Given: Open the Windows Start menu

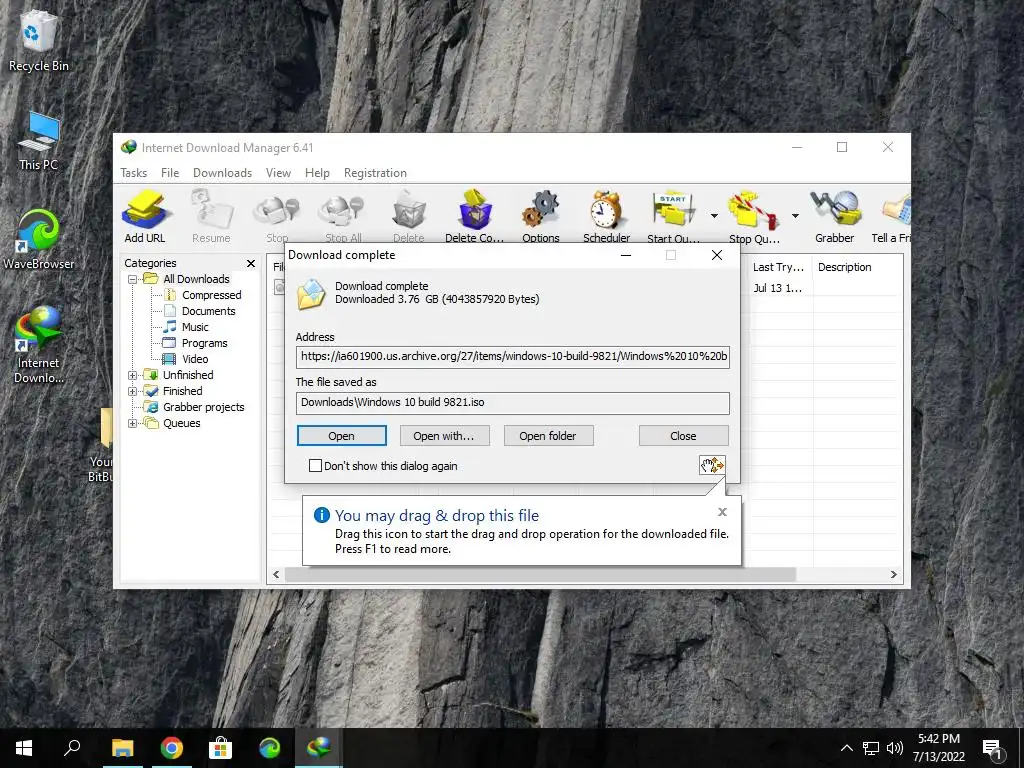Looking at the screenshot, I should (x=24, y=748).
